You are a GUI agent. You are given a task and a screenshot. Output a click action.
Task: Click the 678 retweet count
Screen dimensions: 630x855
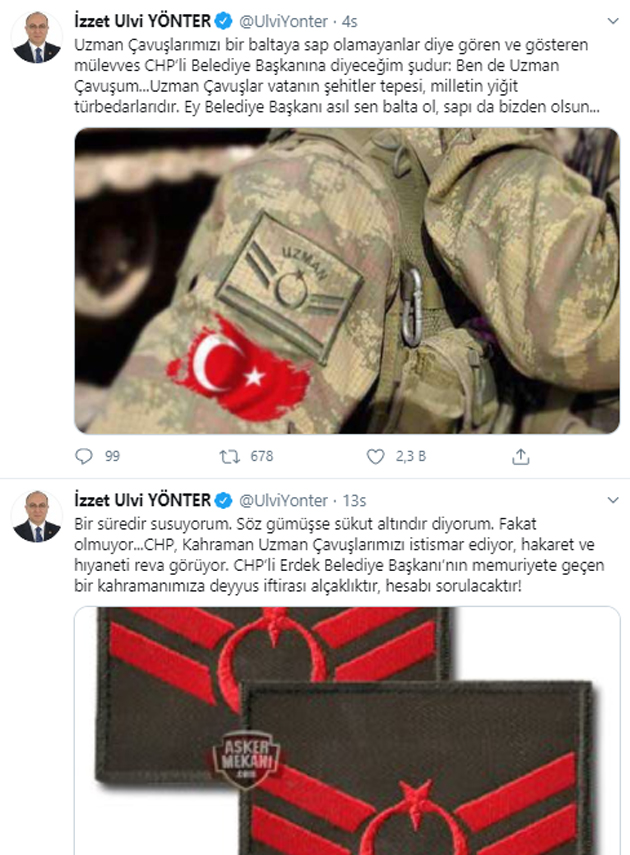pos(262,456)
